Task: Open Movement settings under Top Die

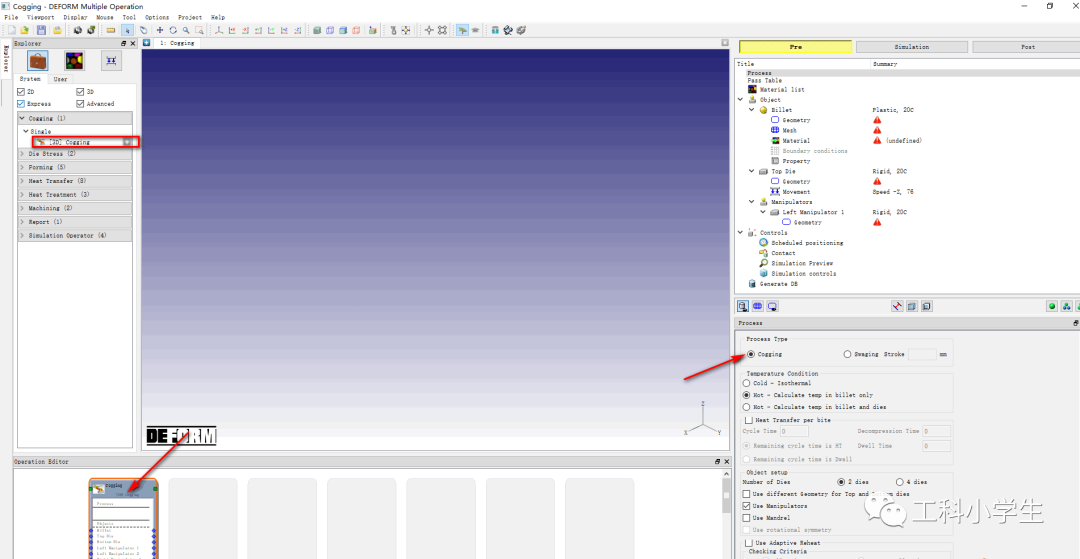Action: [796, 191]
